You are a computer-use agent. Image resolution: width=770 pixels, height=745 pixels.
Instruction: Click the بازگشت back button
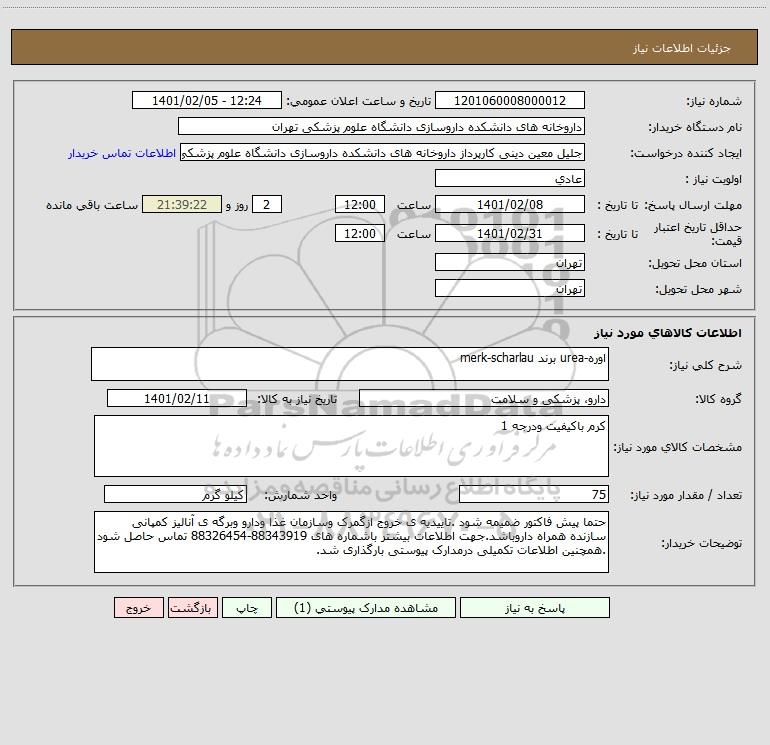tap(192, 607)
